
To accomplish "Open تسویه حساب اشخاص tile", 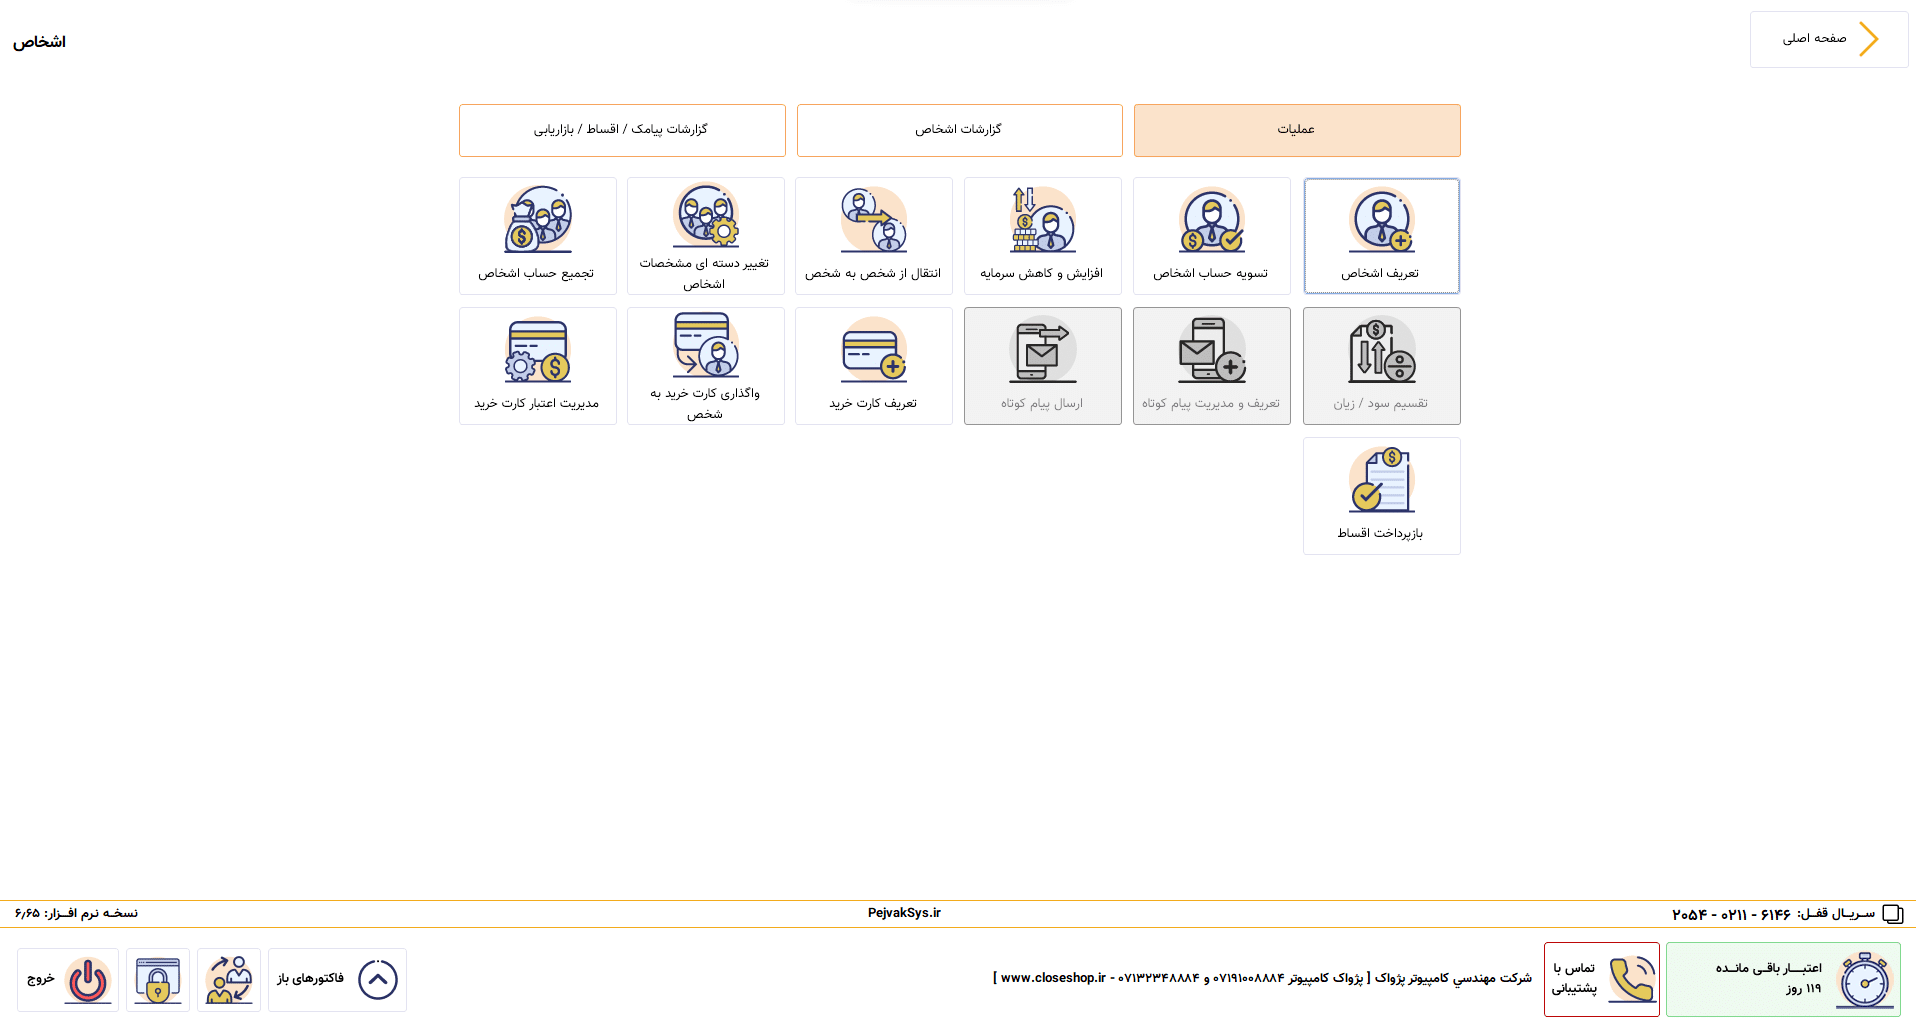I will 1211,236.
